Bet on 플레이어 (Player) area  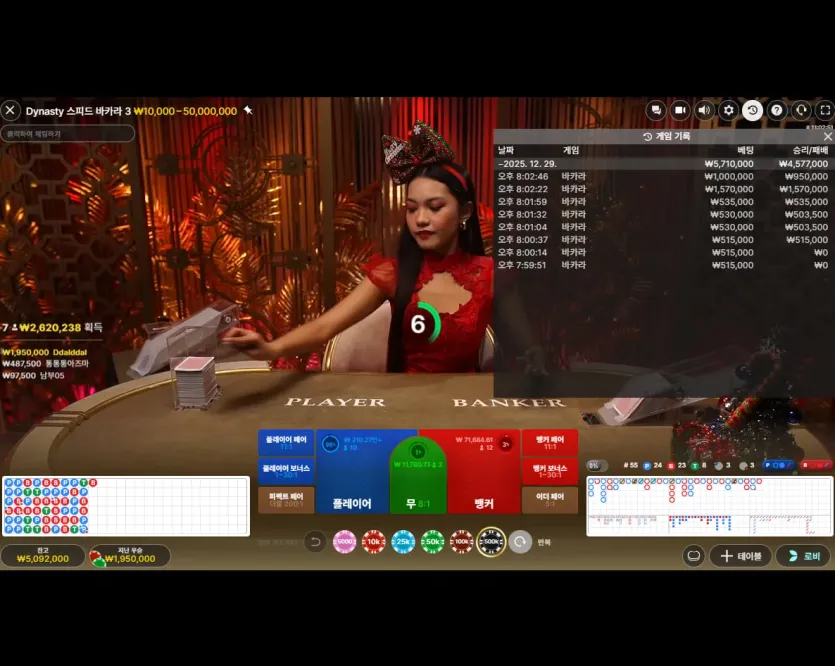[x=352, y=472]
